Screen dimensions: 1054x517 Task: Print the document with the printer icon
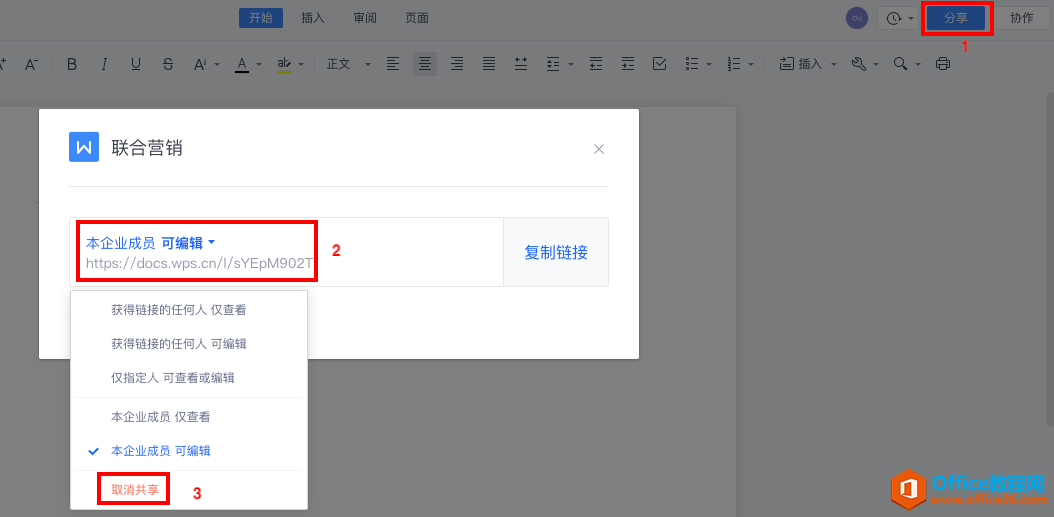coord(943,64)
